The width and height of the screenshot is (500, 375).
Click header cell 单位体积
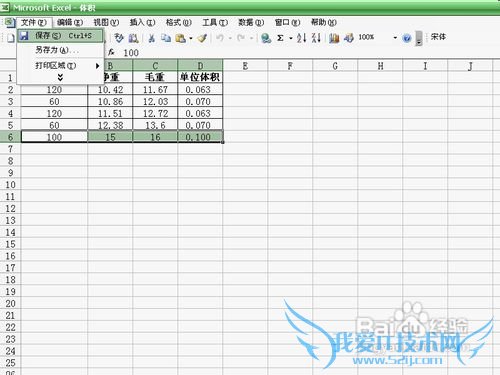click(x=200, y=77)
